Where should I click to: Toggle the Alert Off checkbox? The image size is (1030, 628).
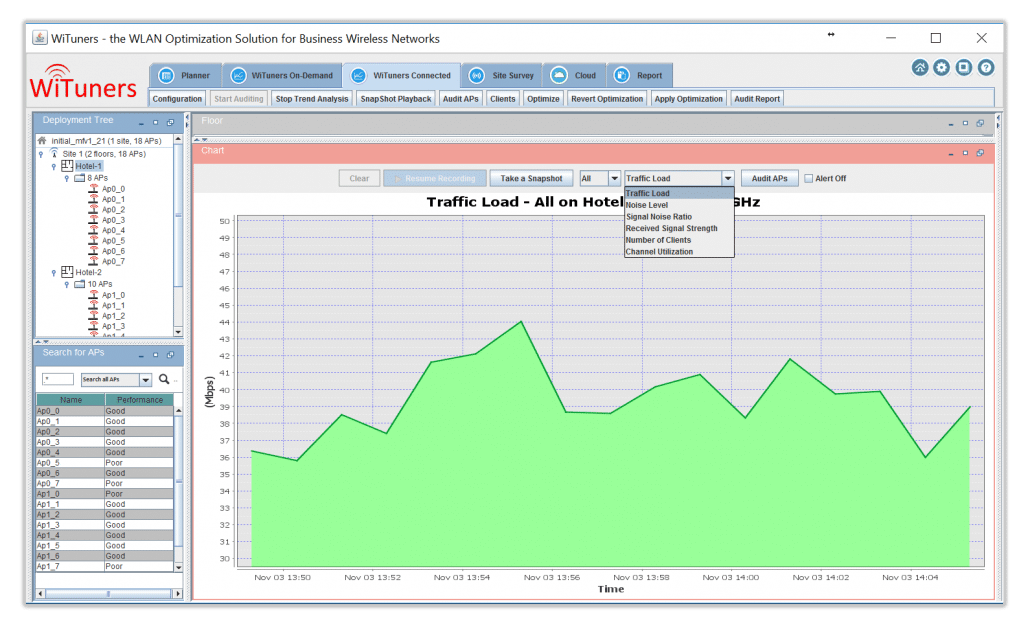click(809, 178)
